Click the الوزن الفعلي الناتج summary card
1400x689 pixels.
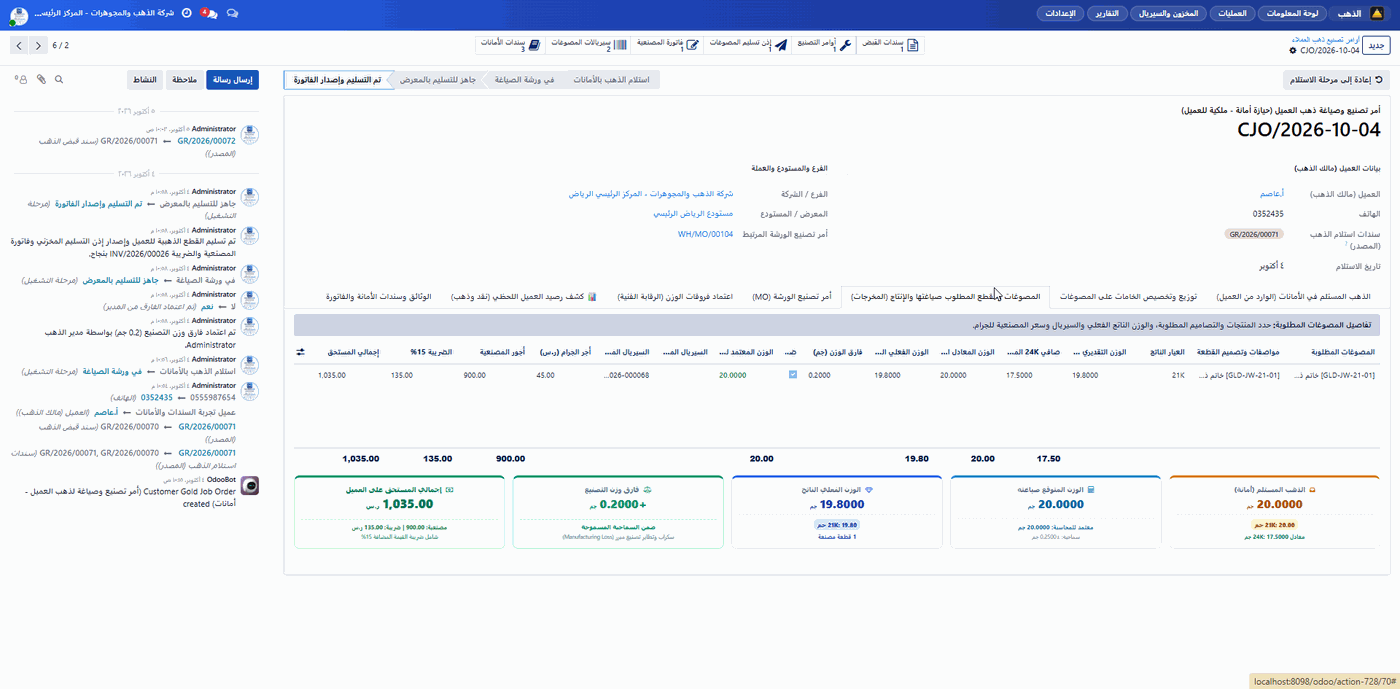(x=836, y=512)
